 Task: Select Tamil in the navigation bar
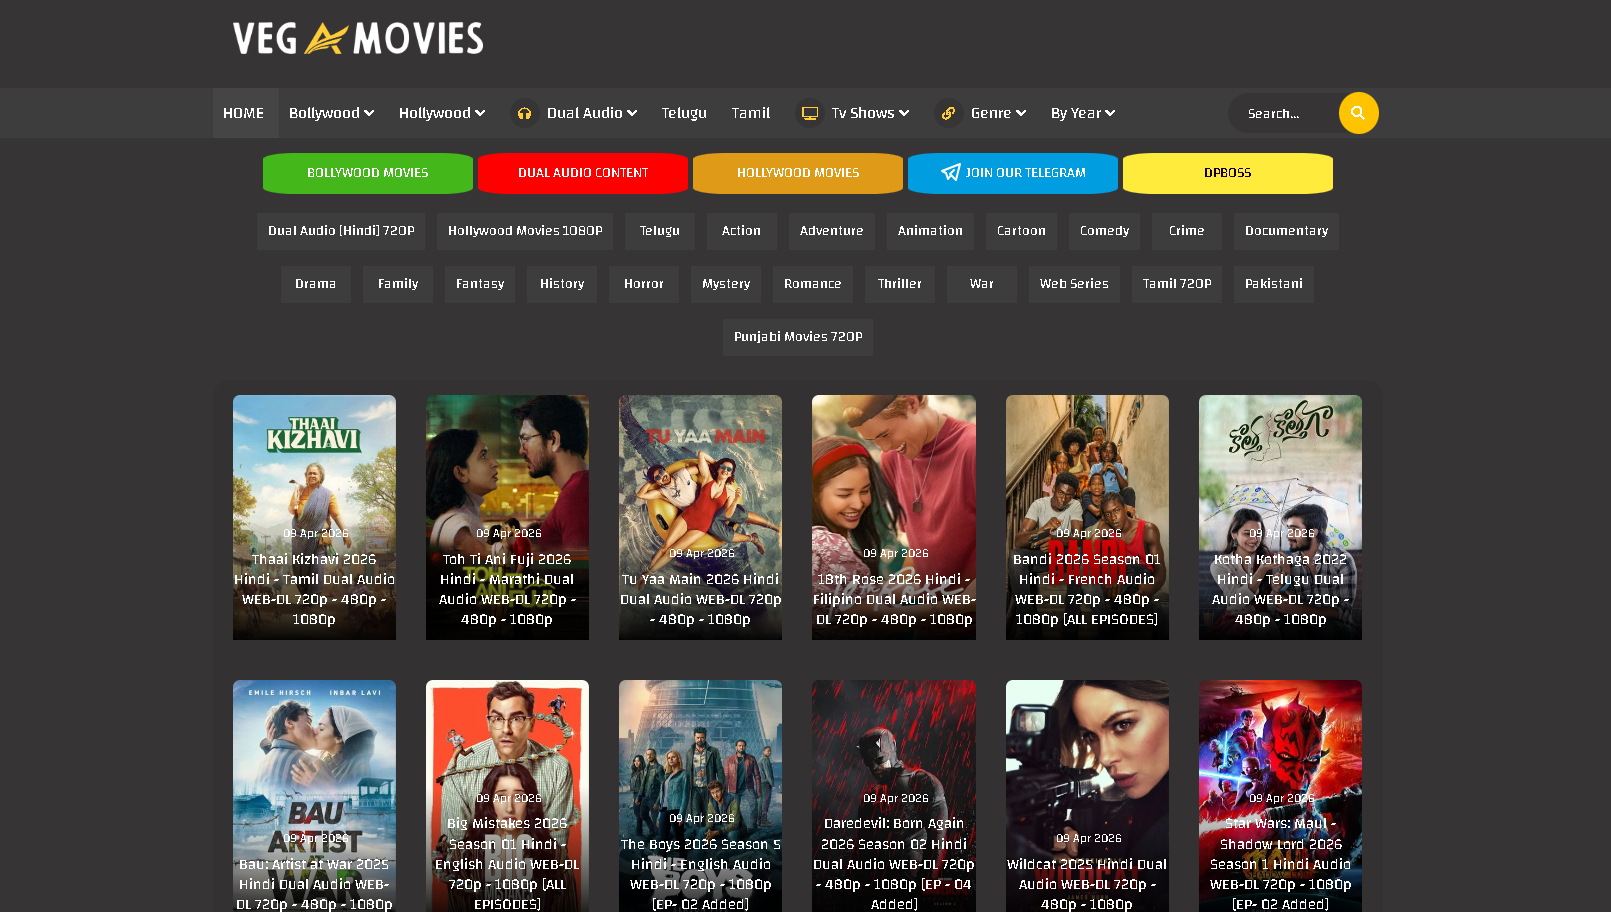coord(750,113)
